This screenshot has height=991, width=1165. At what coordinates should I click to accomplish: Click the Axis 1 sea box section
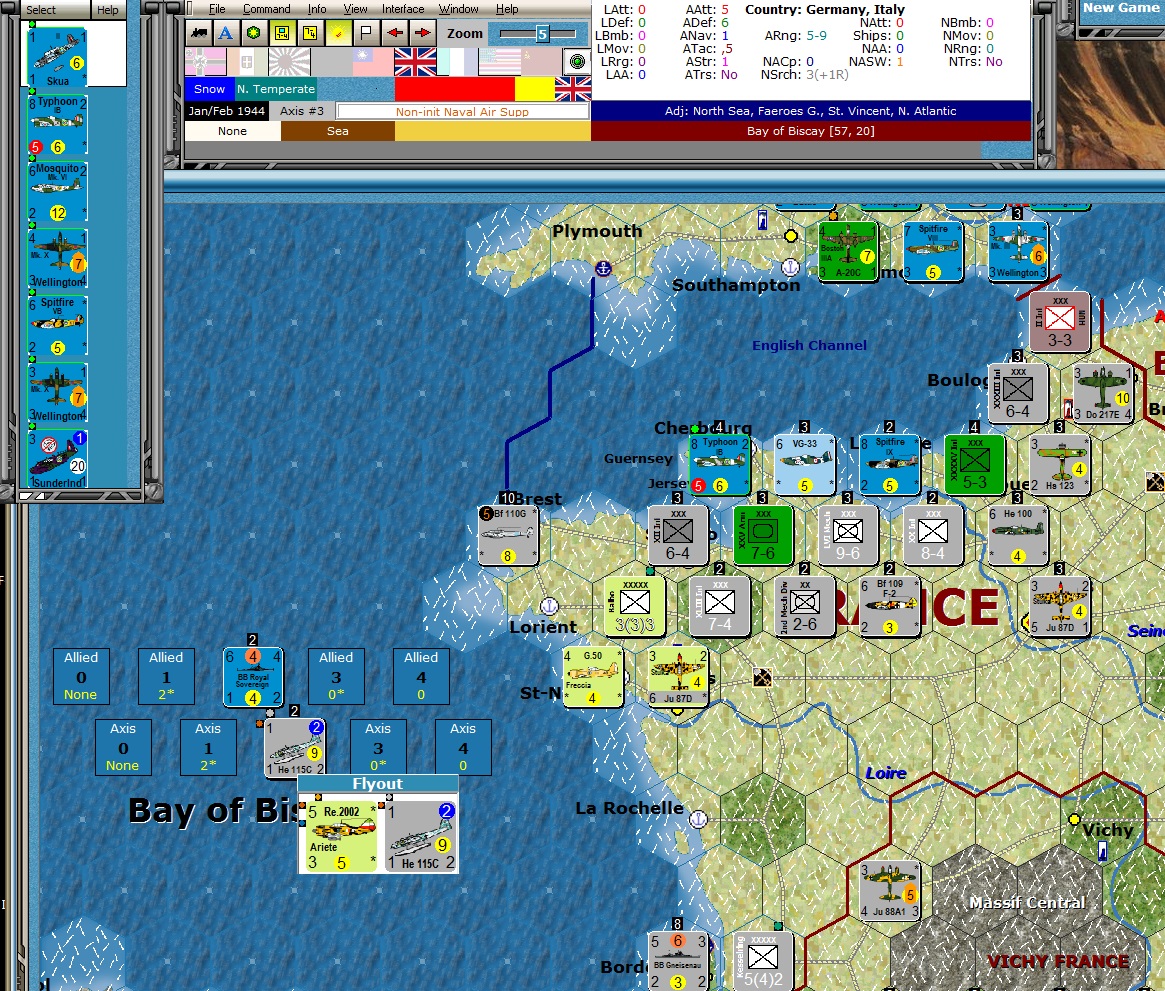coord(208,747)
